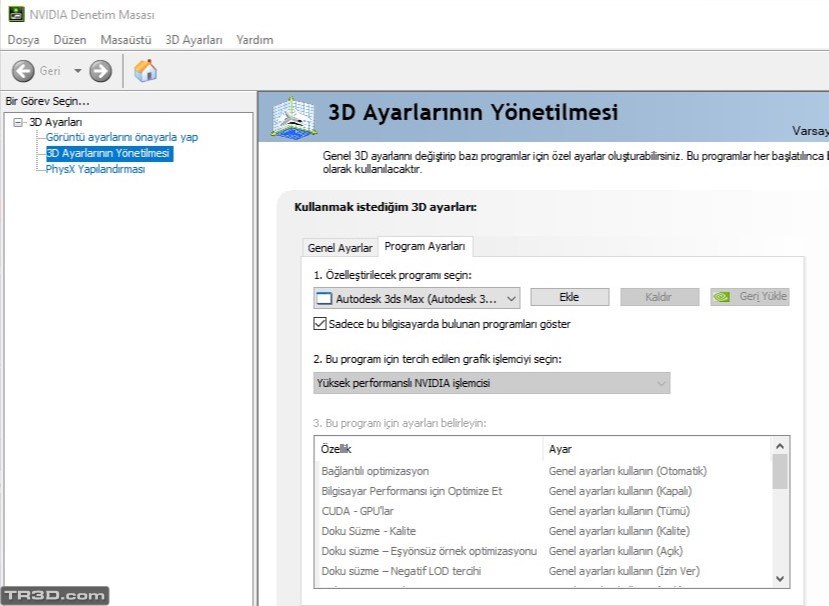Select PhysX Yapılandırması in the task tree

pos(95,169)
